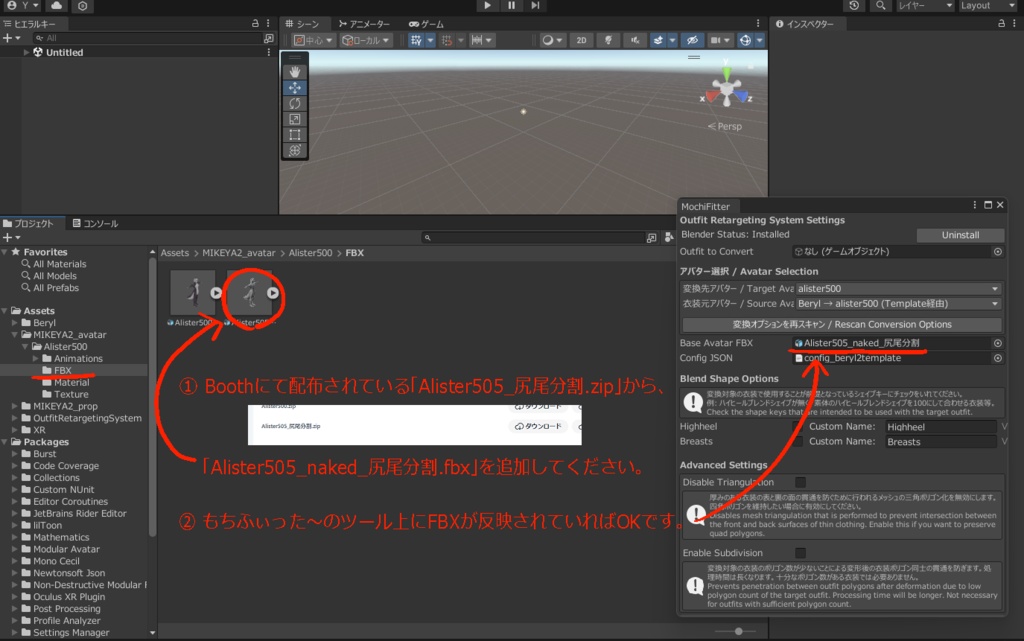1024x641 pixels.
Task: Switch the Scene view to 2D mode
Action: coord(581,39)
